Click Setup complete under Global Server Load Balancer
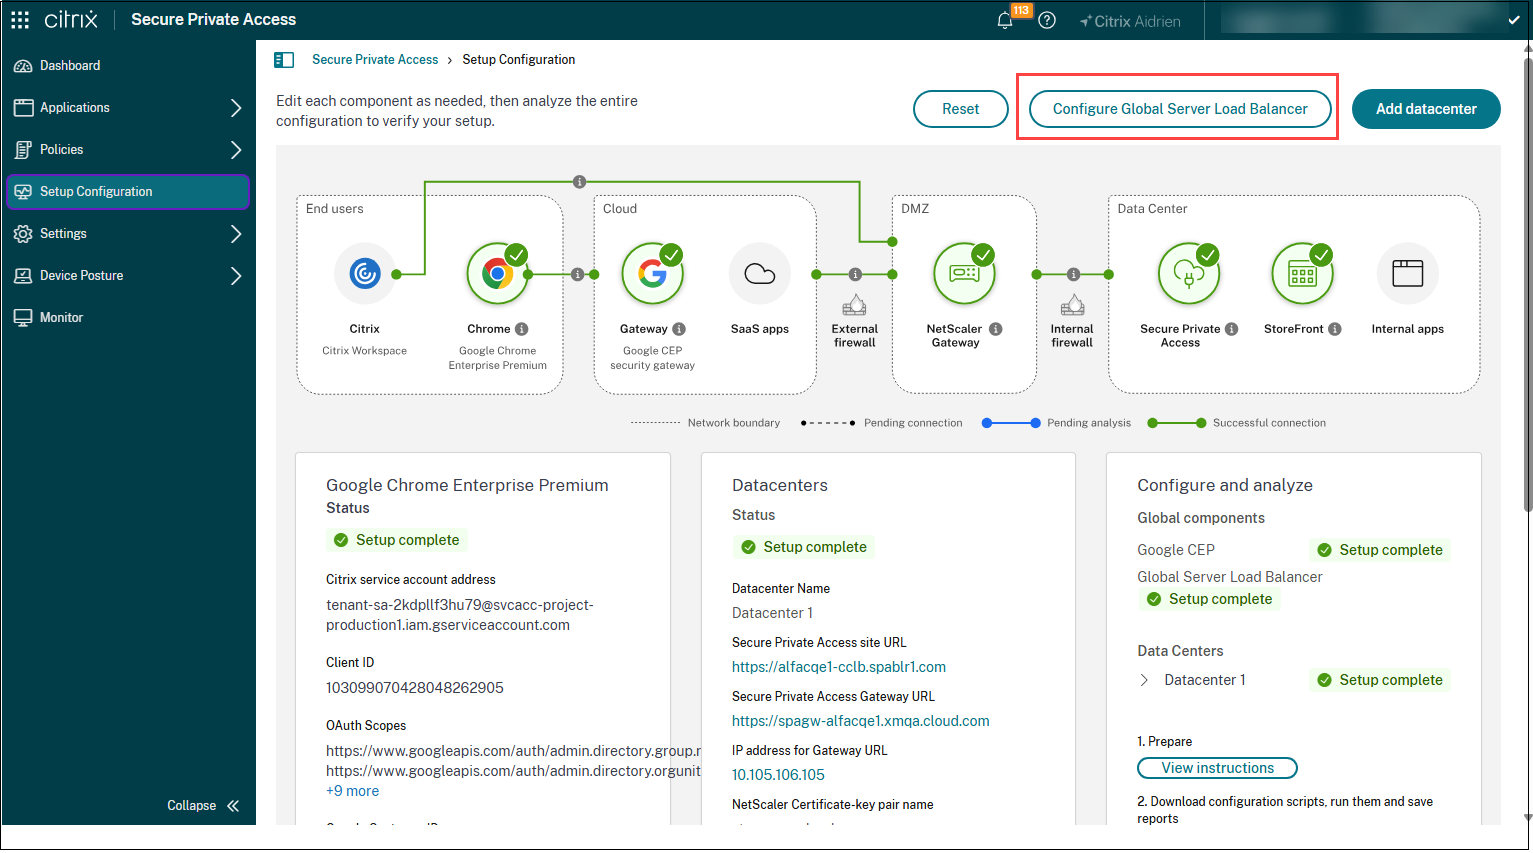The height and width of the screenshot is (853, 1533). 1210,599
